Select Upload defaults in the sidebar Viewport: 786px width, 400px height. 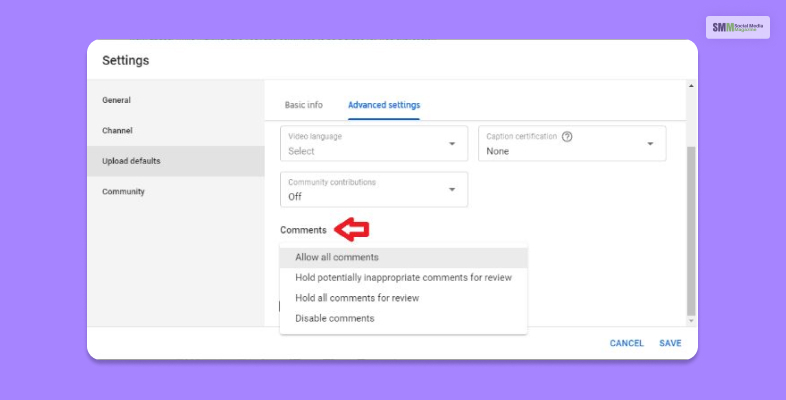click(131, 161)
